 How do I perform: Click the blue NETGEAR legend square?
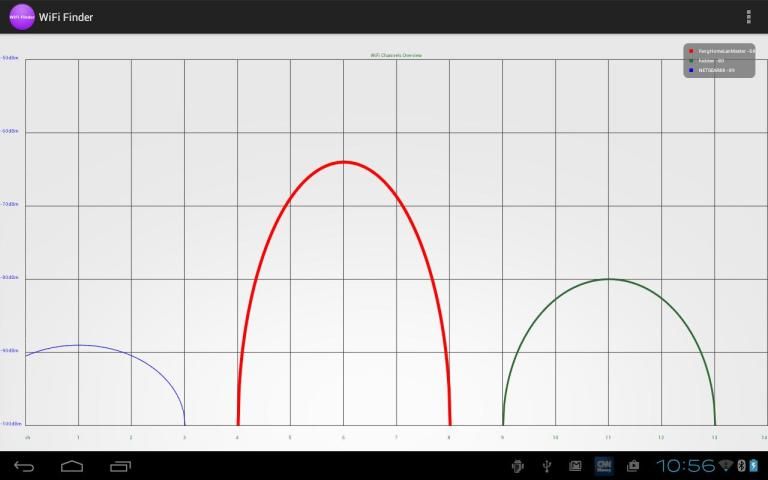[x=690, y=70]
